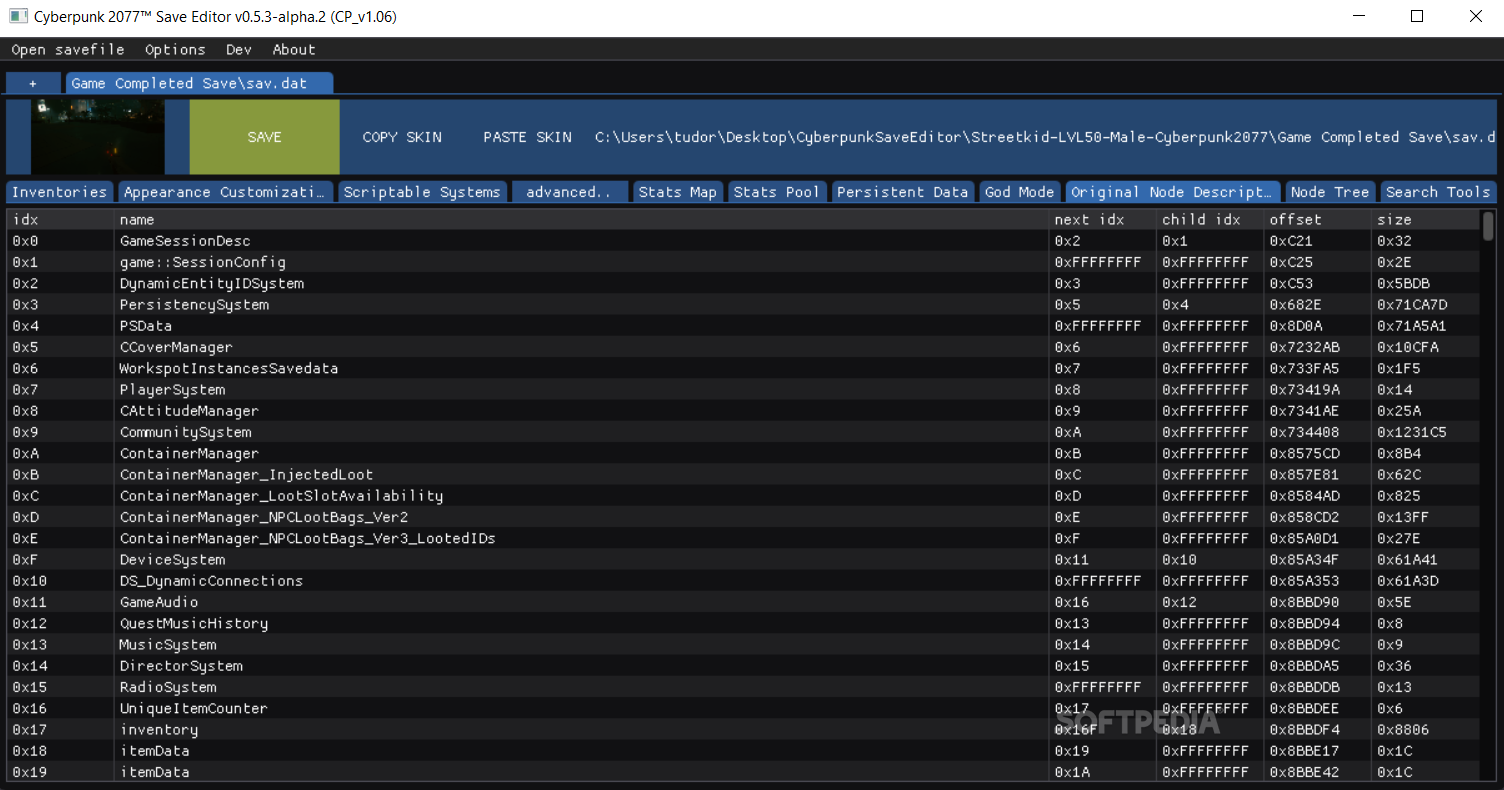Select the CAttitudeManager row name

189,411
